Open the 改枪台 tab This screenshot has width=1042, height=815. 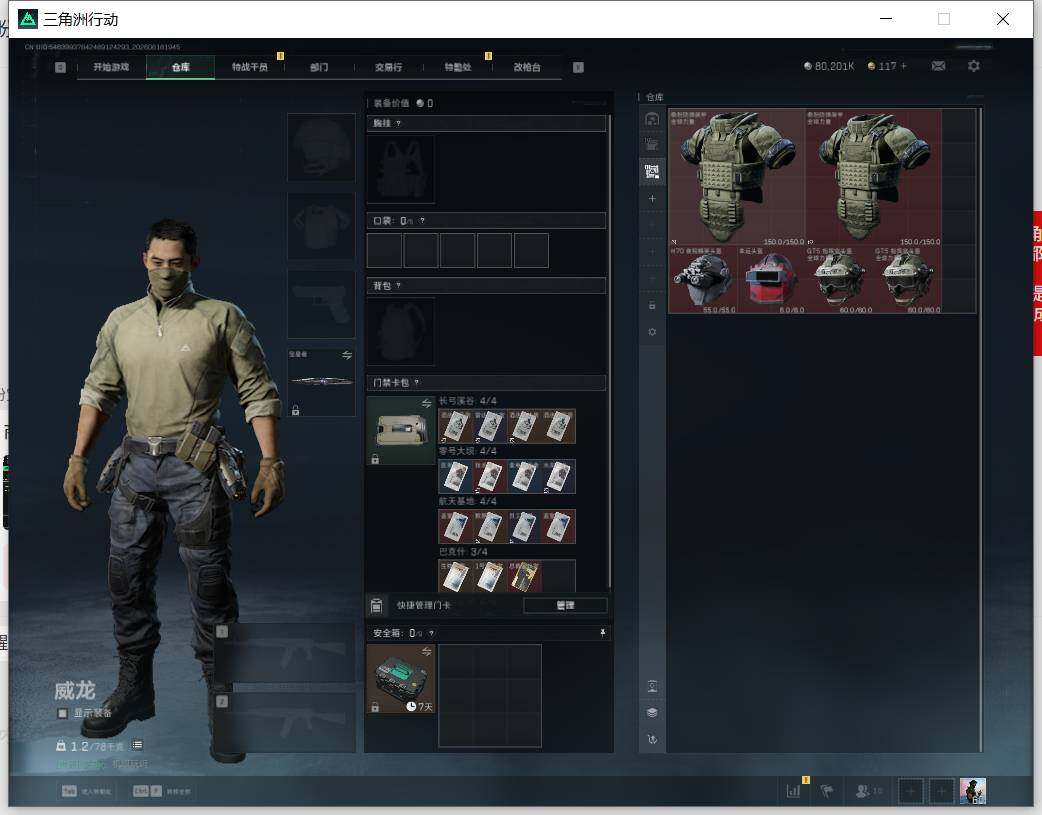click(x=526, y=67)
